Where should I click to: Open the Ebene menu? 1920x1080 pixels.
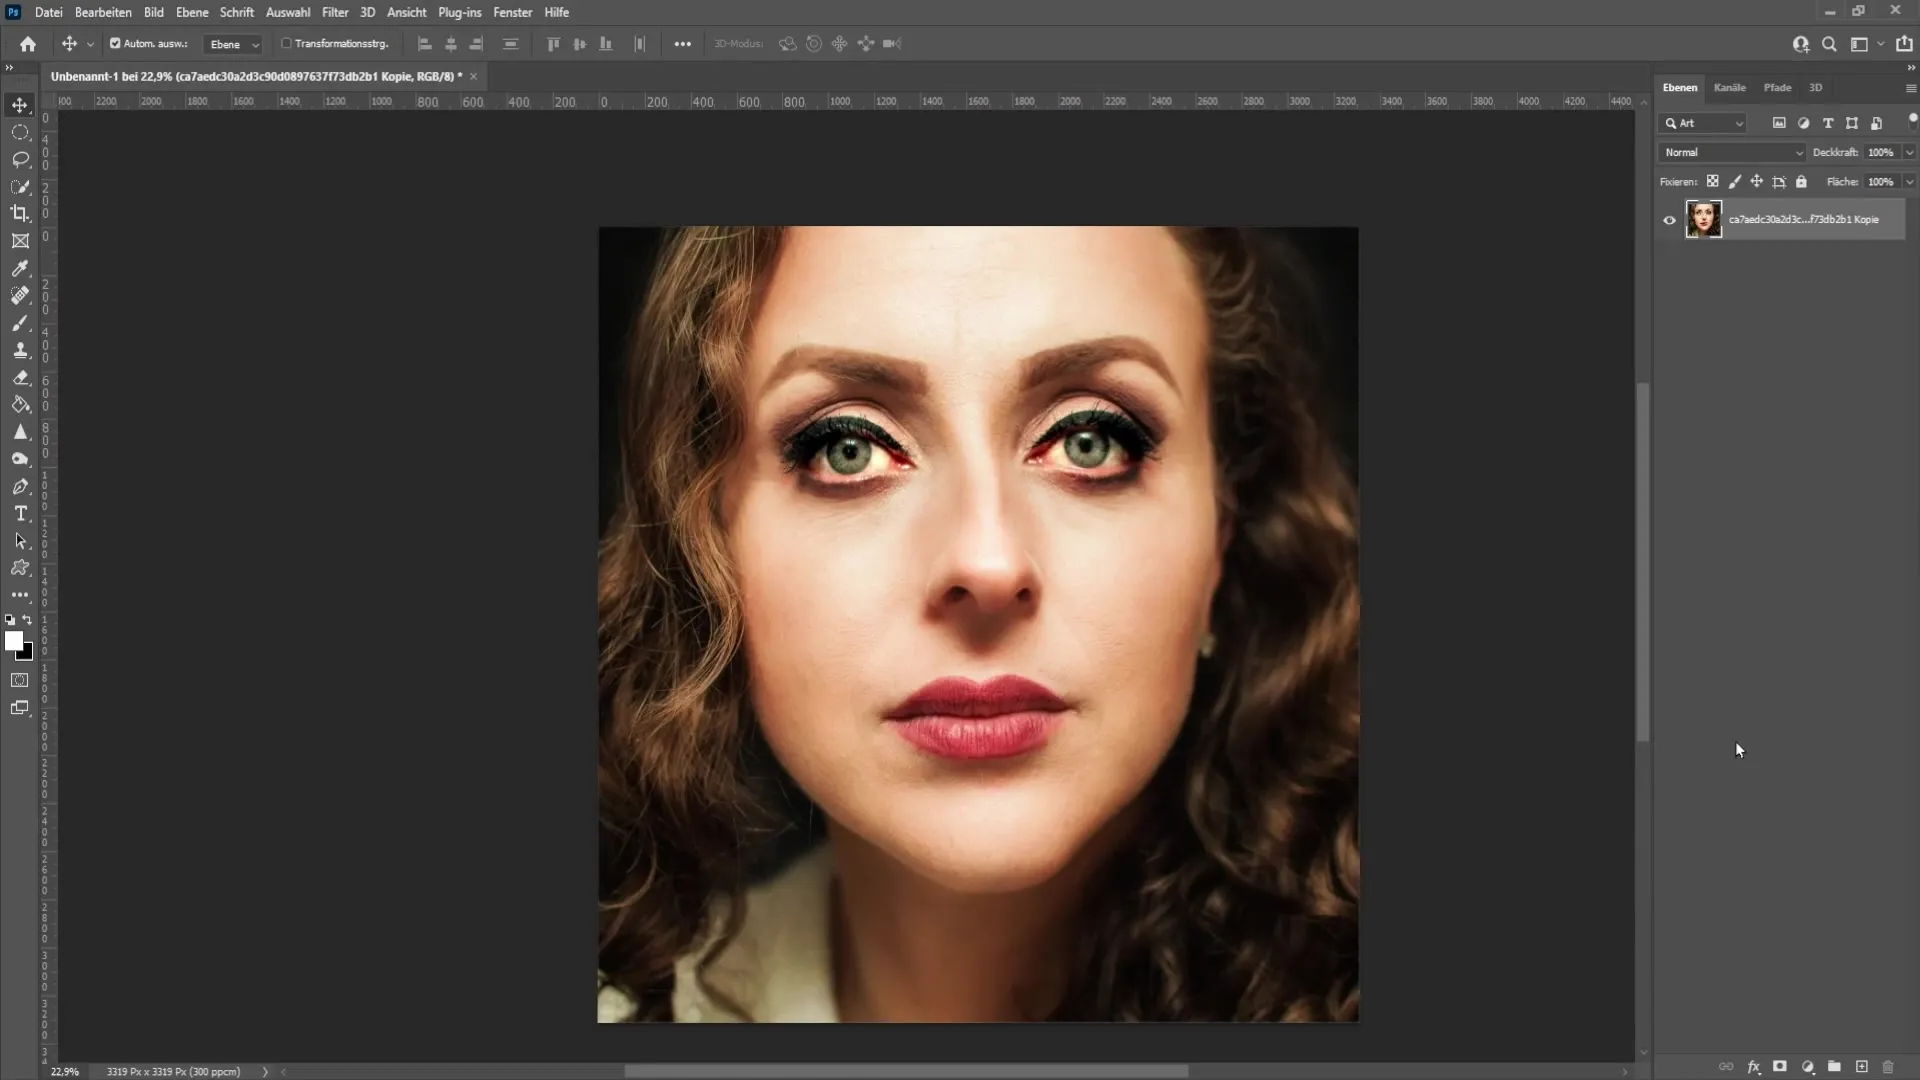click(x=190, y=12)
